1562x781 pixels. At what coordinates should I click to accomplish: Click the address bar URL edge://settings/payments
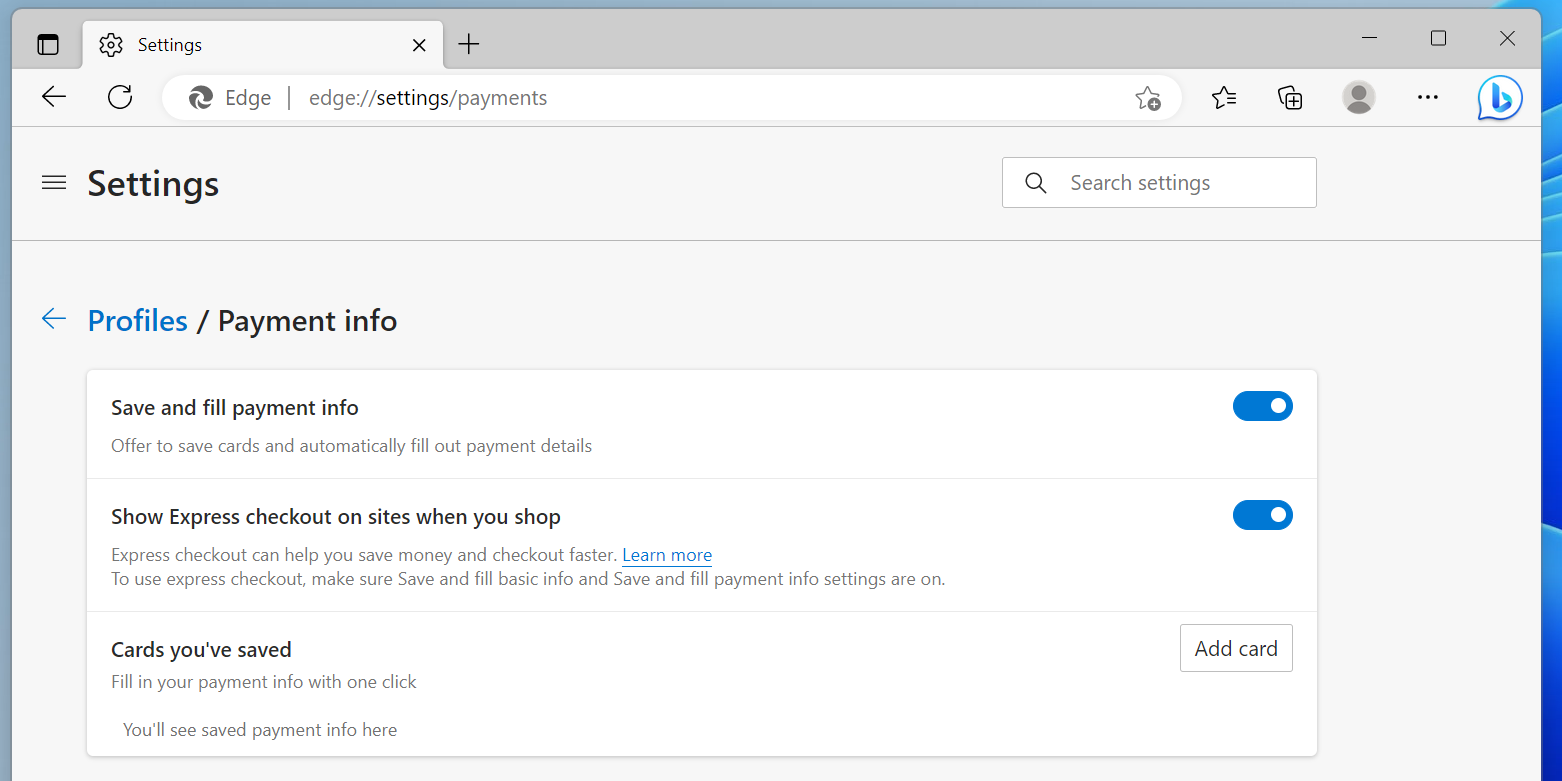pyautogui.click(x=428, y=98)
